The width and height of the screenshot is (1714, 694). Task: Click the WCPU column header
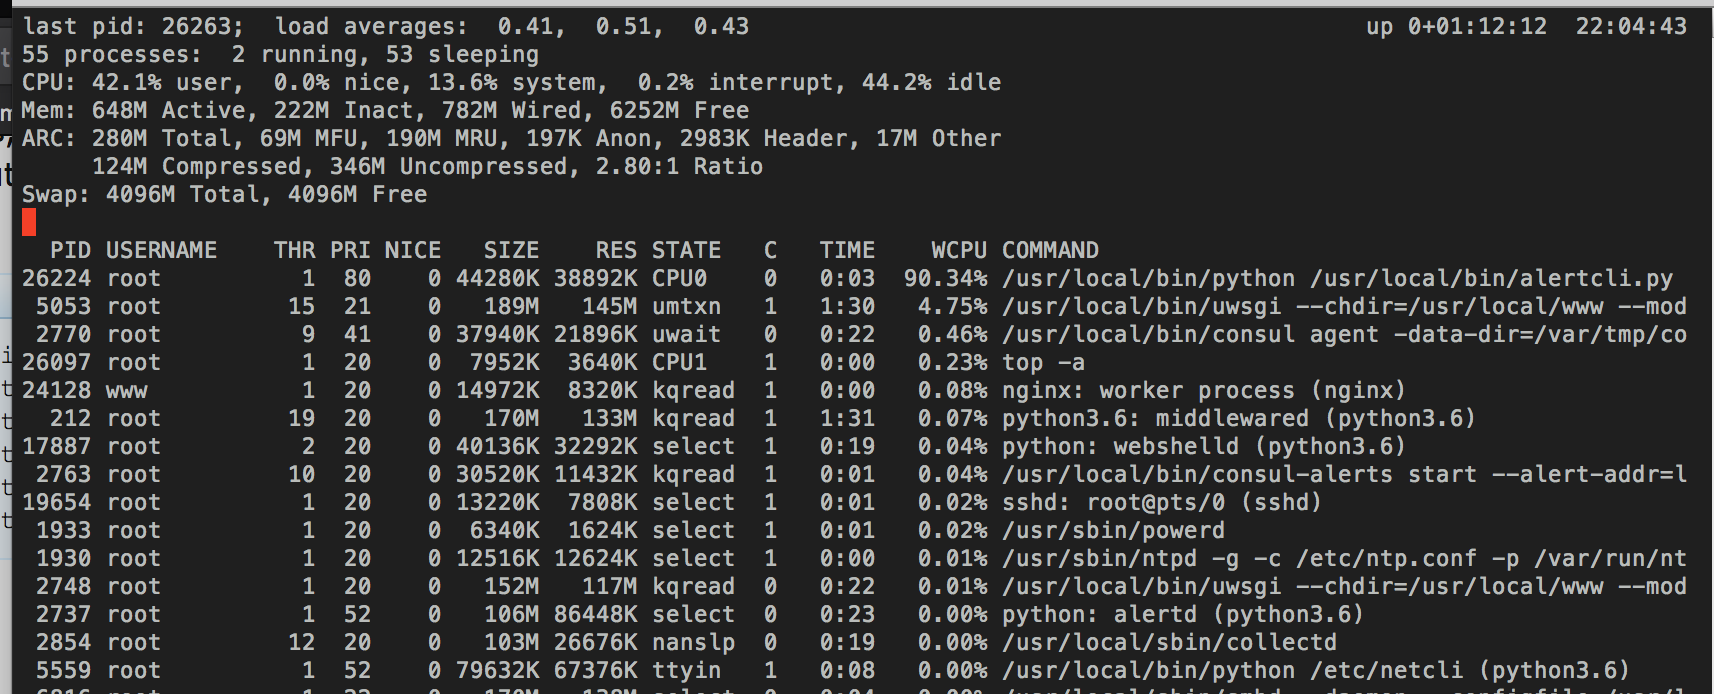(x=958, y=250)
